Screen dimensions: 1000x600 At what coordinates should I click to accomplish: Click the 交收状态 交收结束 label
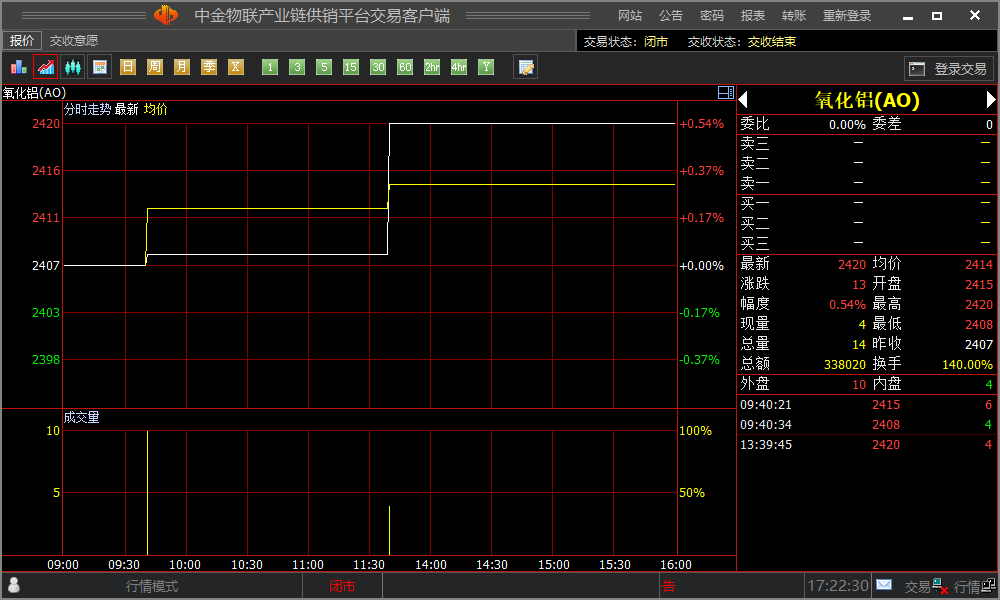click(x=742, y=41)
